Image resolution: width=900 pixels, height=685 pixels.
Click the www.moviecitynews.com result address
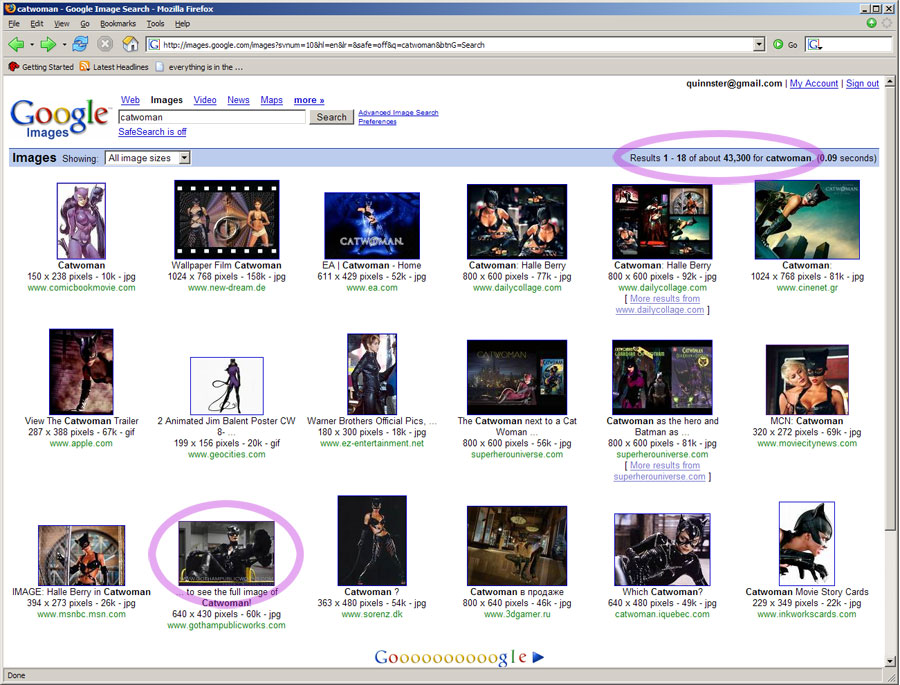point(807,443)
